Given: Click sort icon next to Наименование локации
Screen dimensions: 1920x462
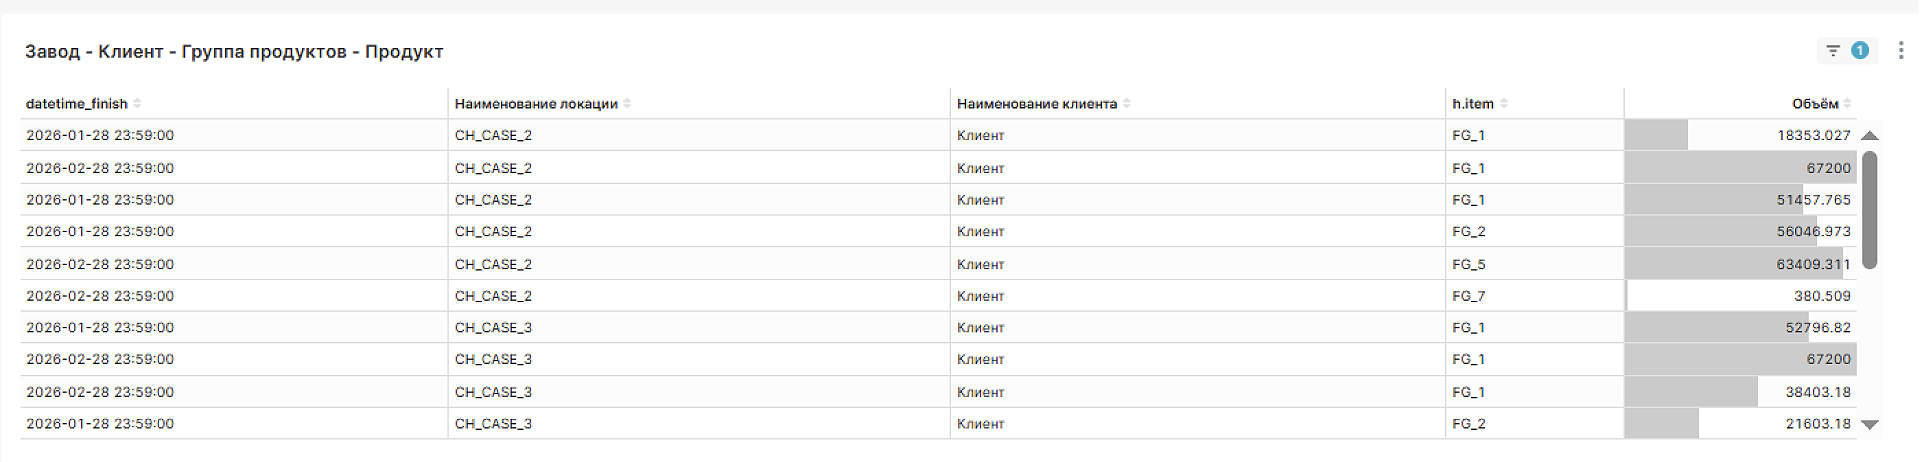Looking at the screenshot, I should pos(627,104).
